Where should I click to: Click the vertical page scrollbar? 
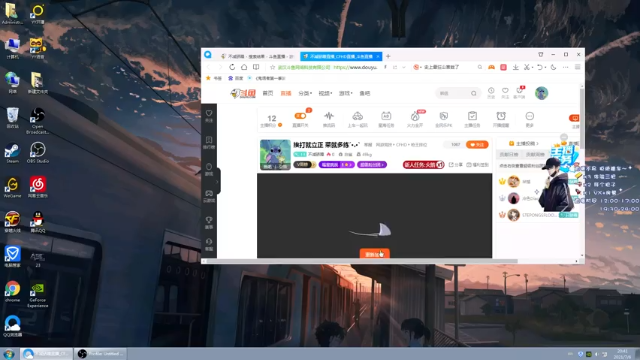coord(582,118)
